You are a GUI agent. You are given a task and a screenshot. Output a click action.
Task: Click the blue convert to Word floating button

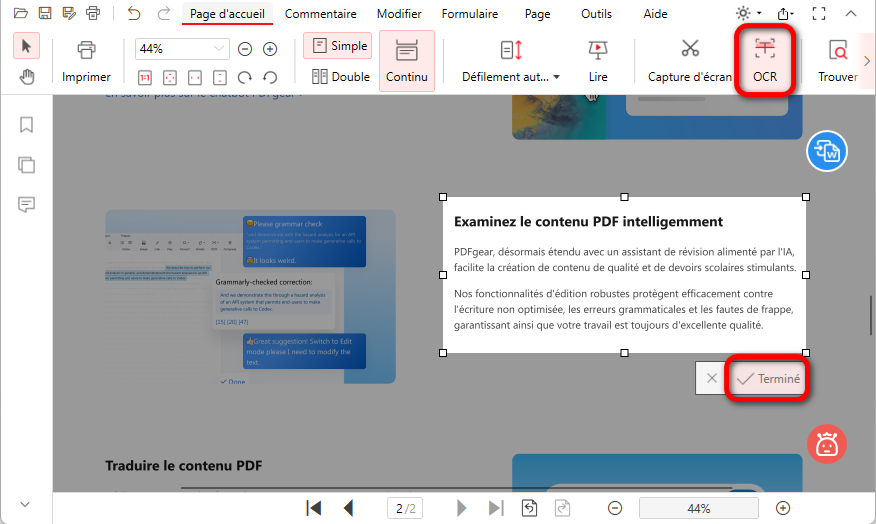tap(827, 151)
